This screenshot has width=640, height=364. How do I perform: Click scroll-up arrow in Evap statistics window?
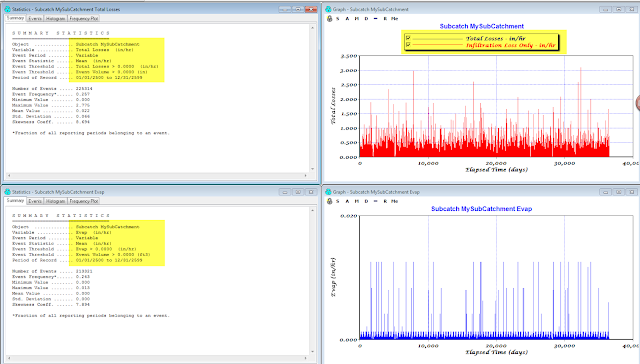click(313, 211)
